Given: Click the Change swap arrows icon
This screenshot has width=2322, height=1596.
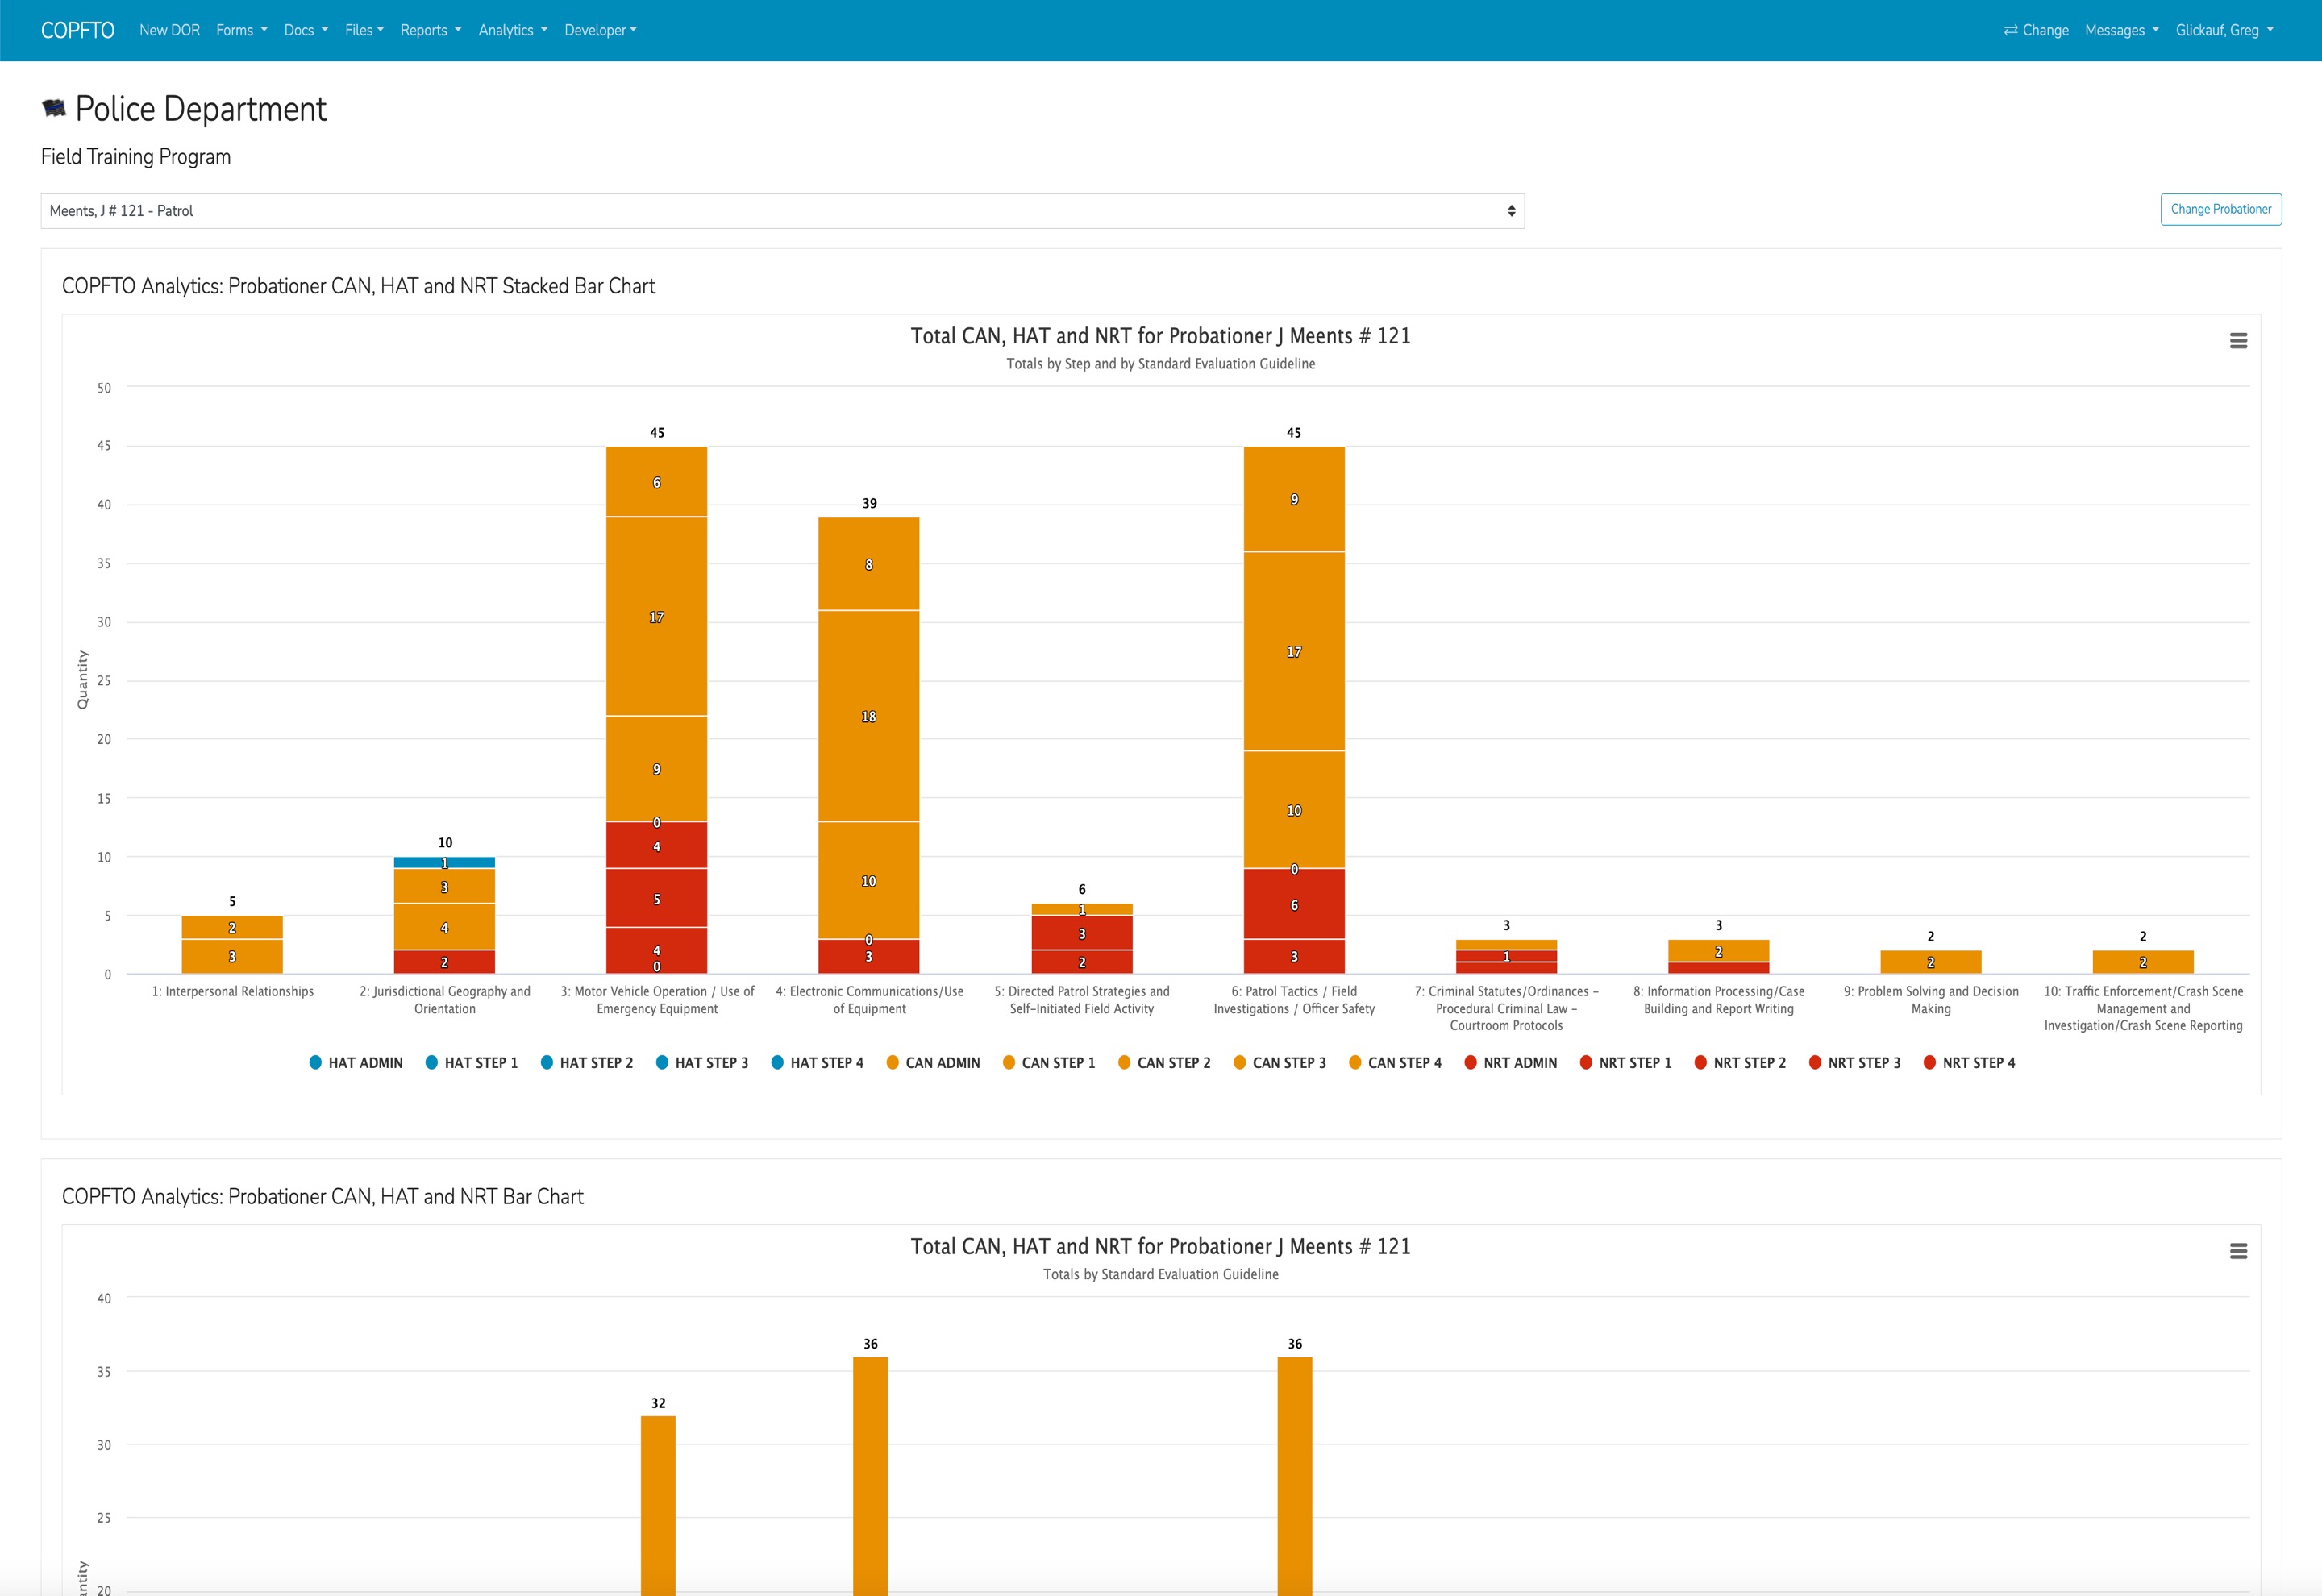Looking at the screenshot, I should [2010, 31].
